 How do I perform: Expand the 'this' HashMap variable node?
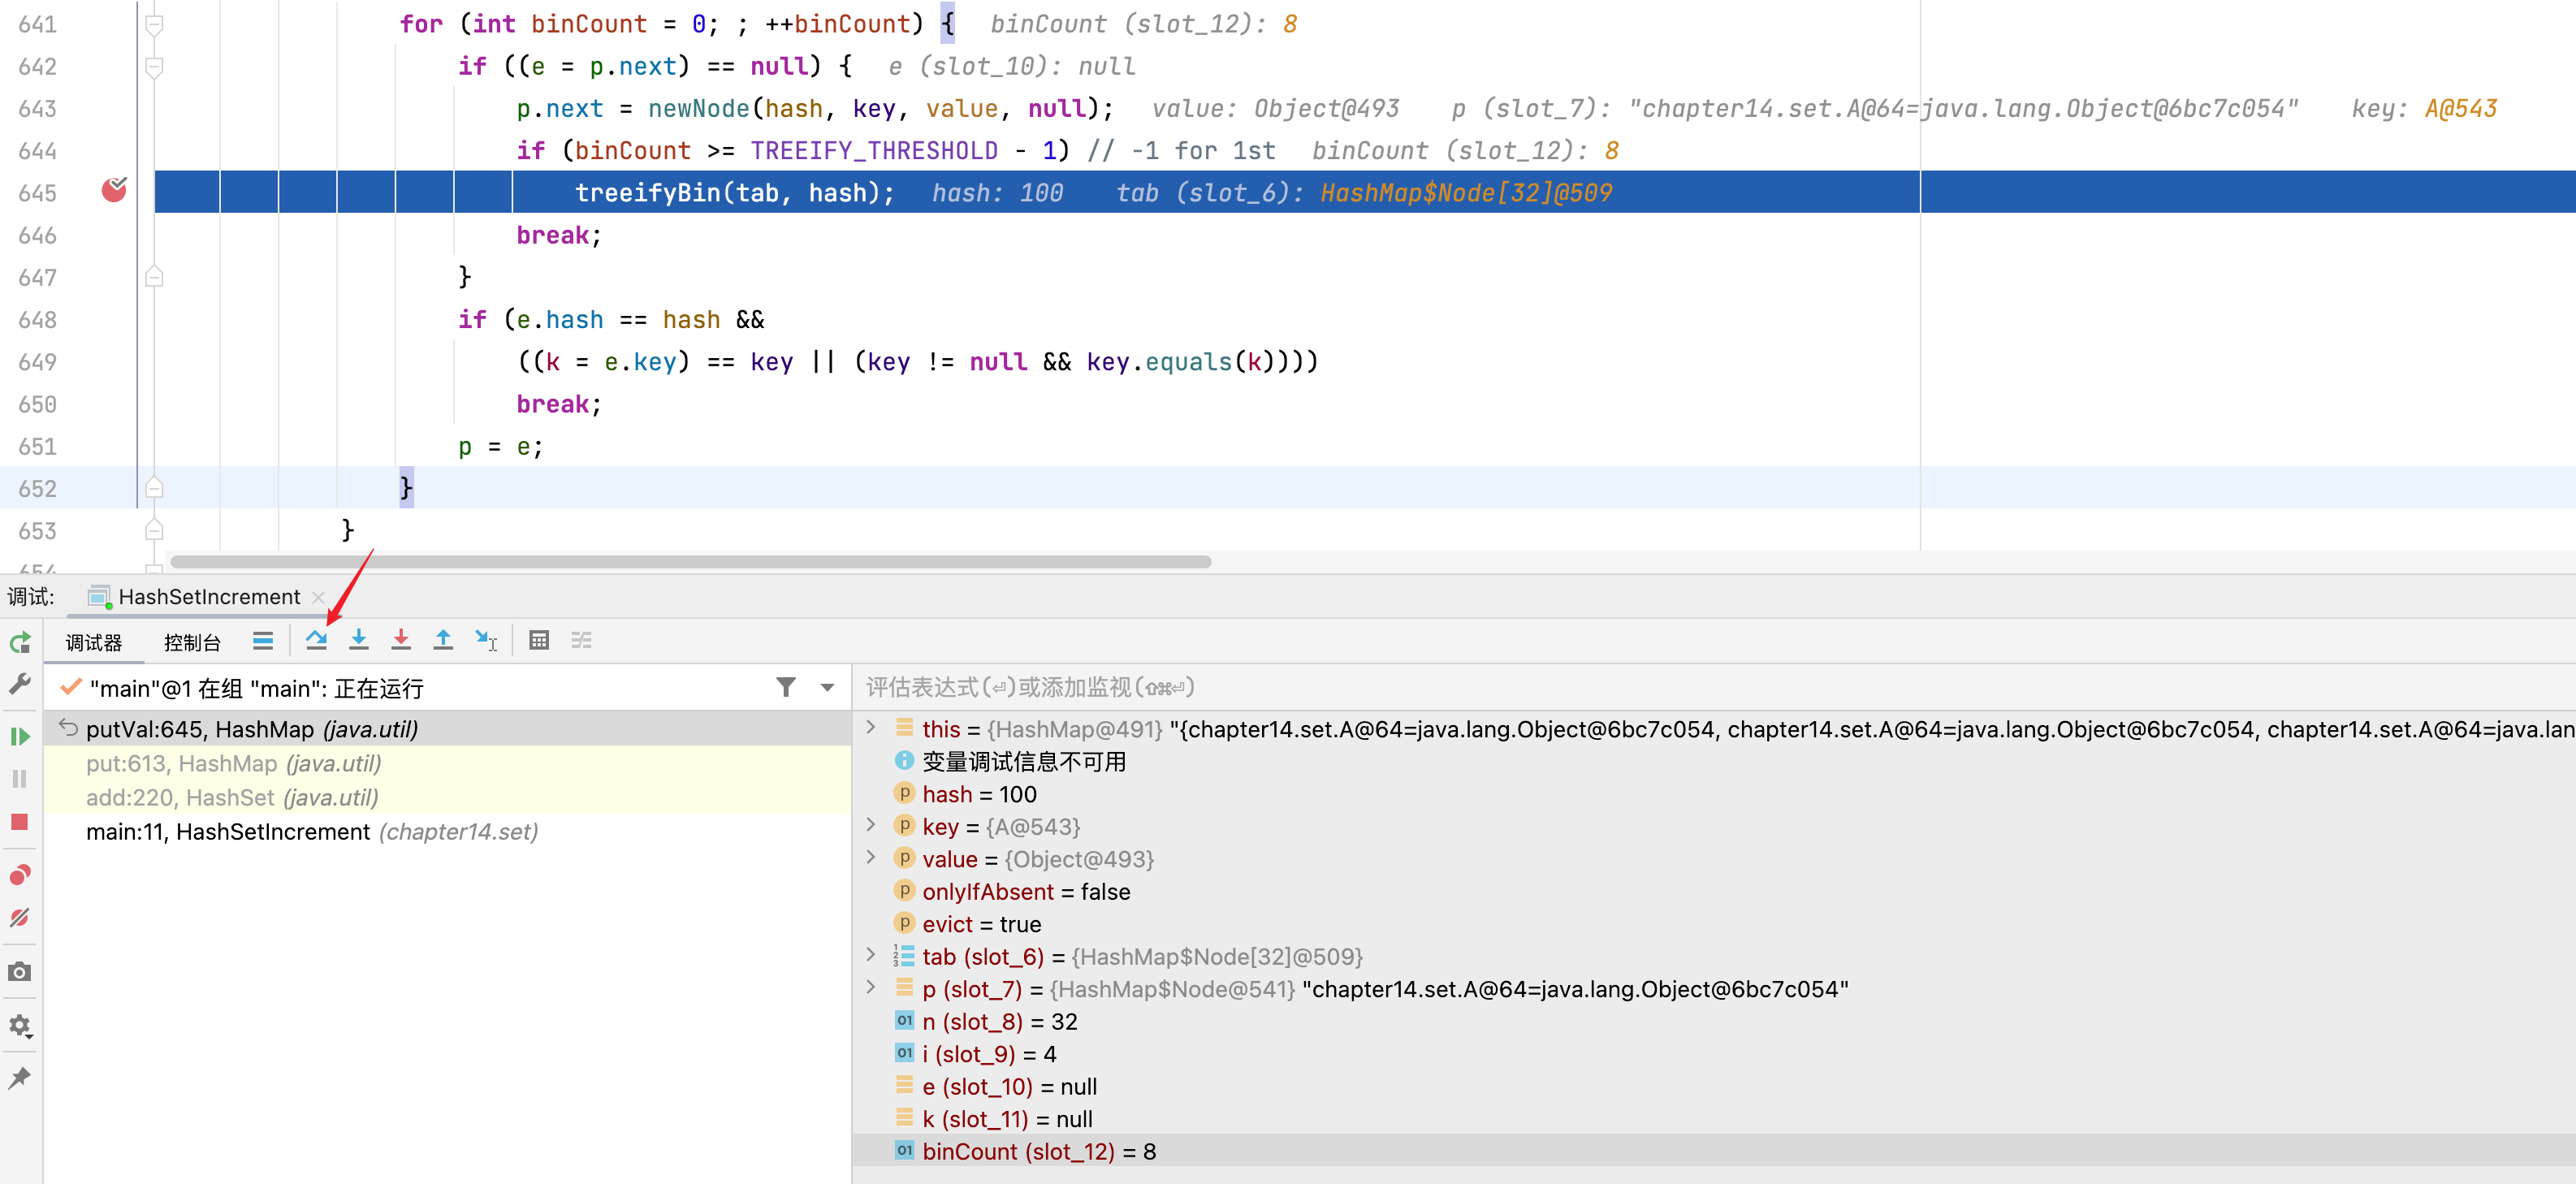871,728
